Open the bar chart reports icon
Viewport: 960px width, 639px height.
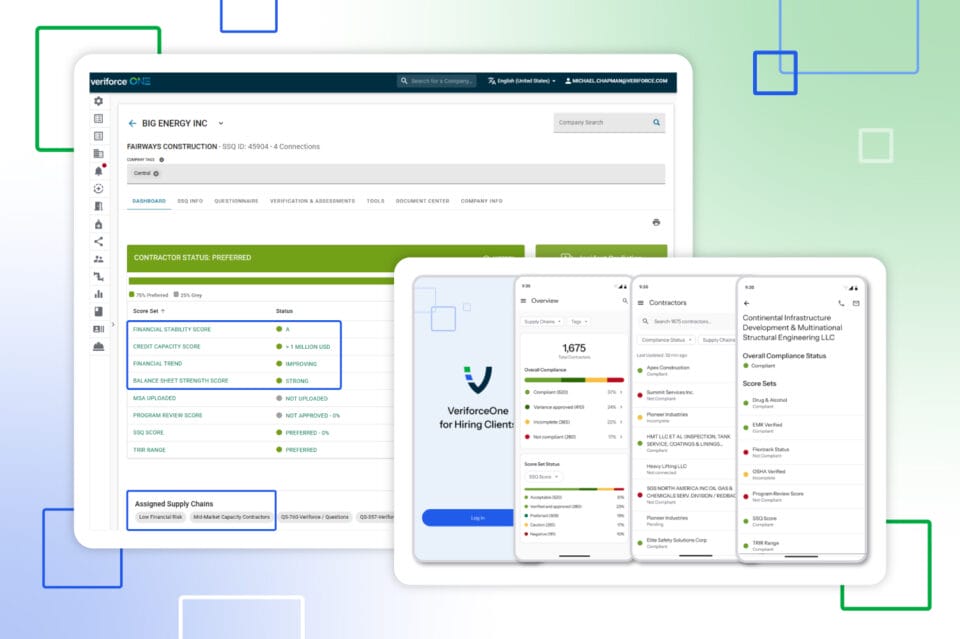(x=99, y=294)
